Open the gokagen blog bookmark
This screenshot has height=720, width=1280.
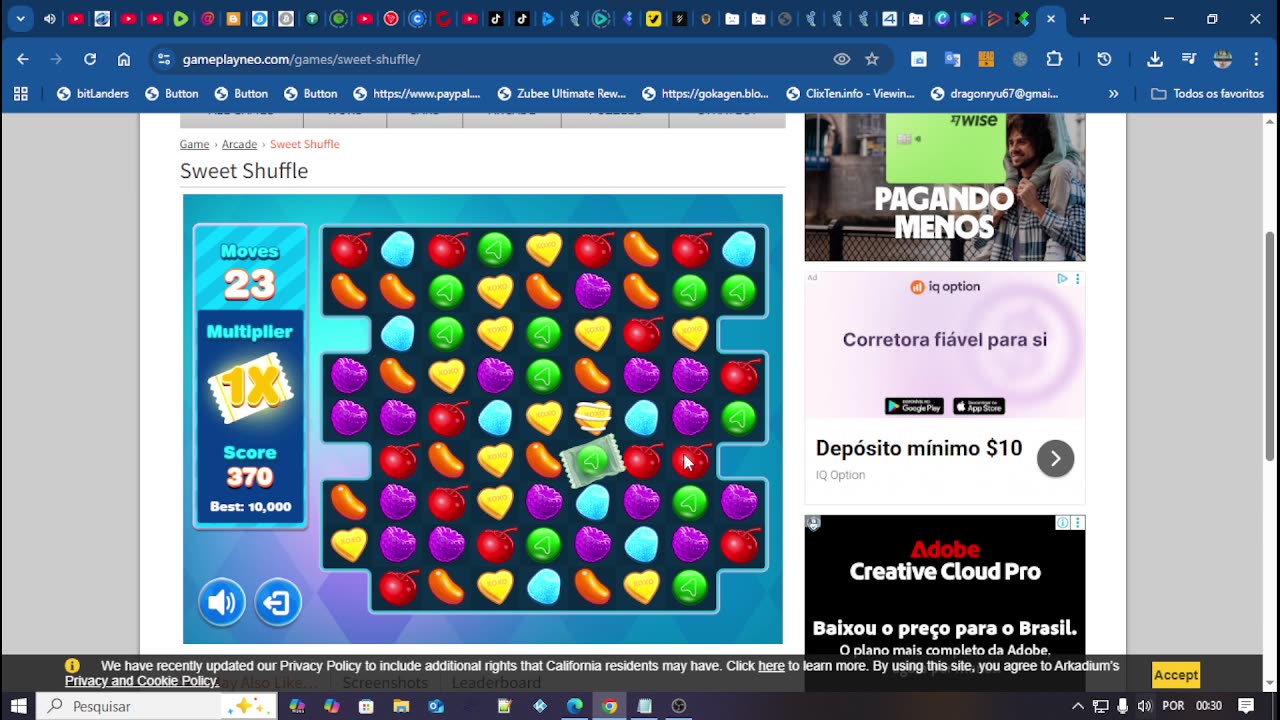pos(706,93)
